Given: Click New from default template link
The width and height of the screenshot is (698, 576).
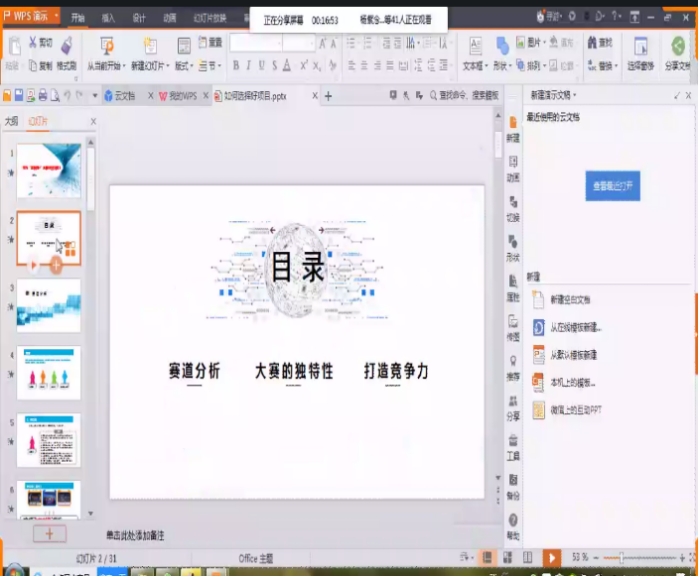Looking at the screenshot, I should point(573,355).
